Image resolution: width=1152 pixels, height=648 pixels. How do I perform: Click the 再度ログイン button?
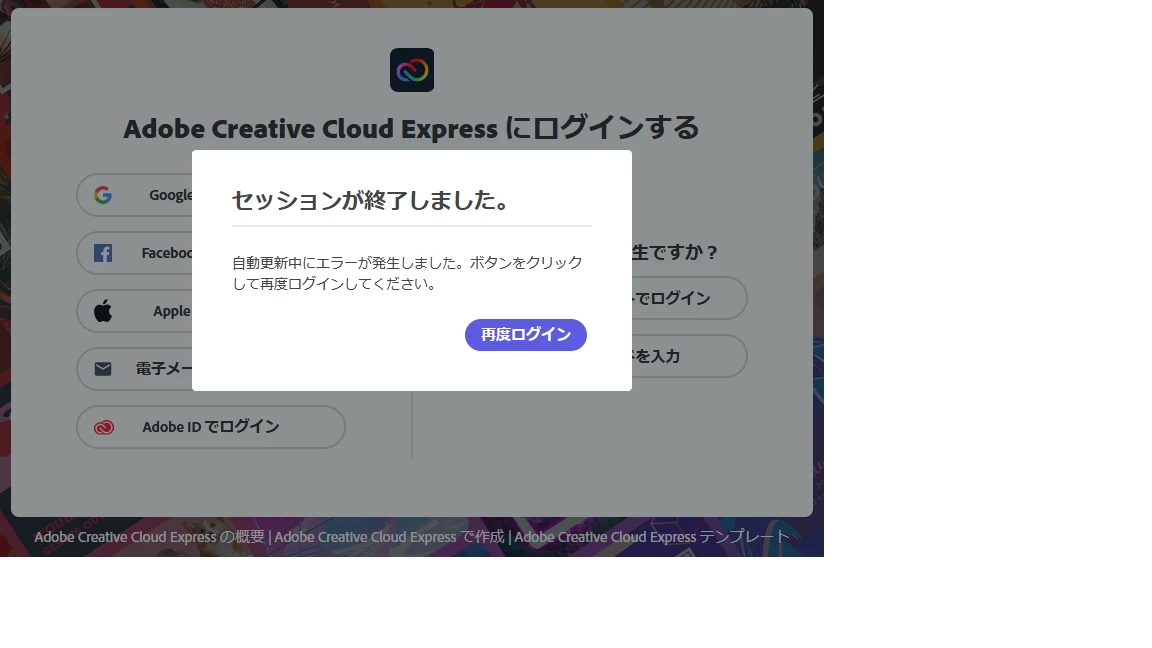(525, 334)
